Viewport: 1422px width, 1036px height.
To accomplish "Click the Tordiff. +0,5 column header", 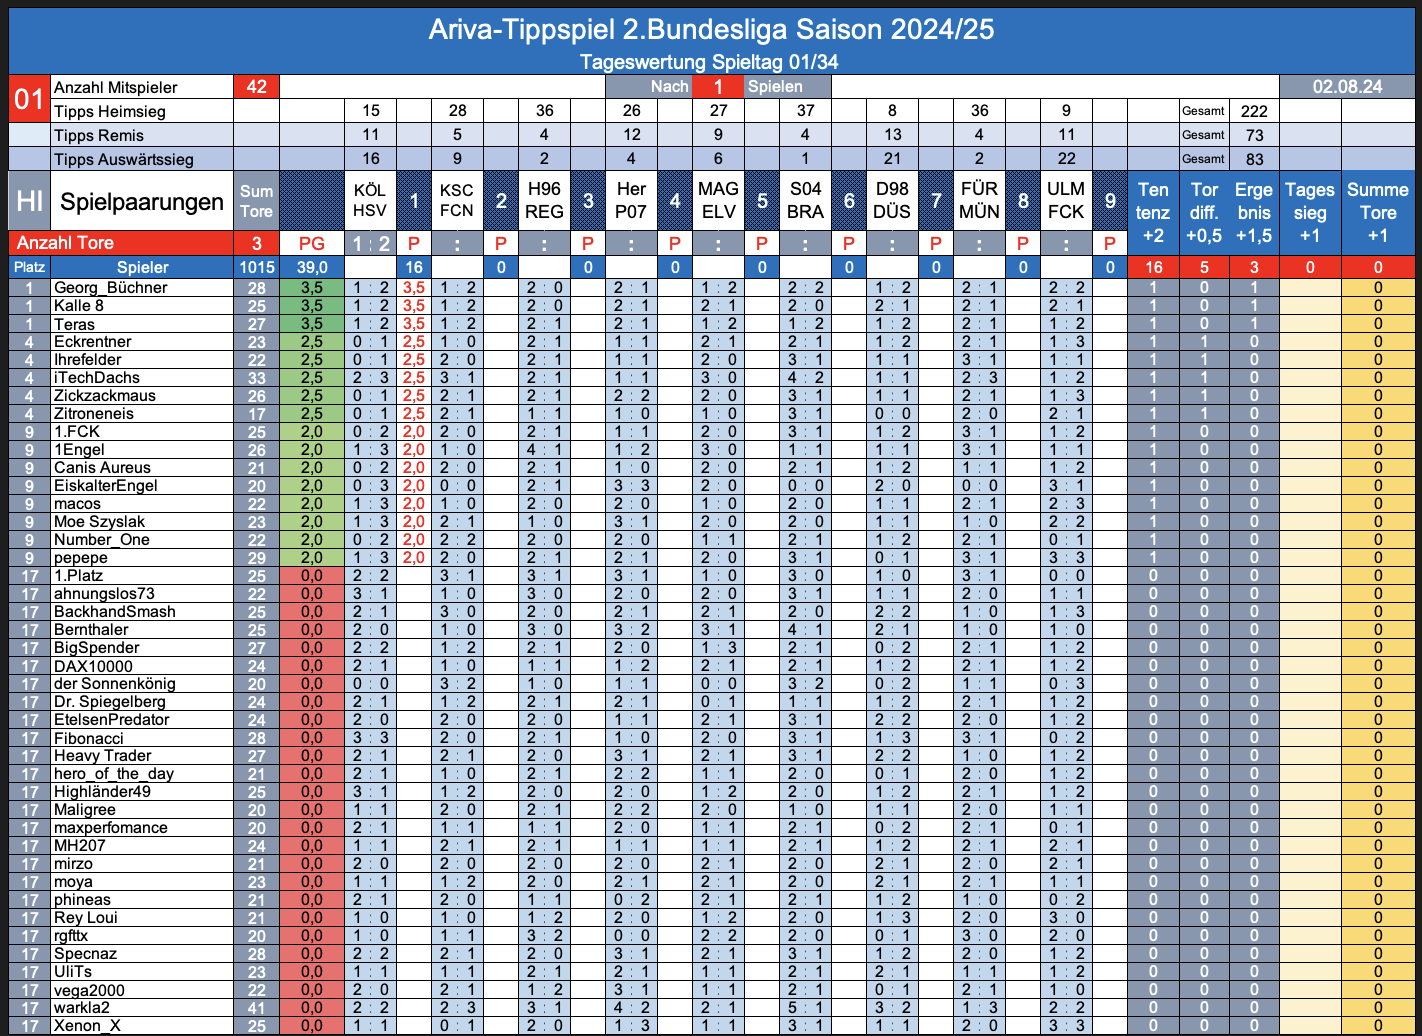I will (x=1204, y=212).
